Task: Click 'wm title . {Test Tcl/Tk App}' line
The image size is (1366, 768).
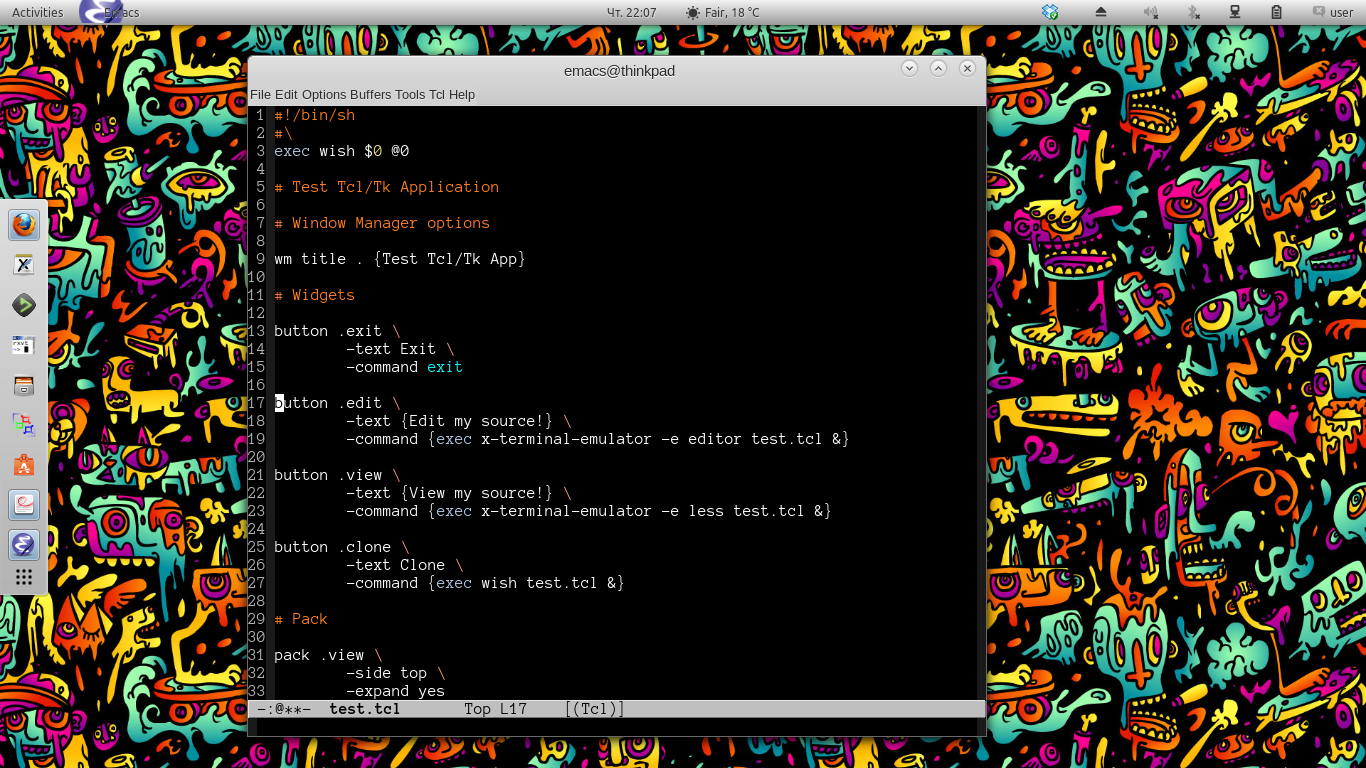Action: (x=400, y=259)
